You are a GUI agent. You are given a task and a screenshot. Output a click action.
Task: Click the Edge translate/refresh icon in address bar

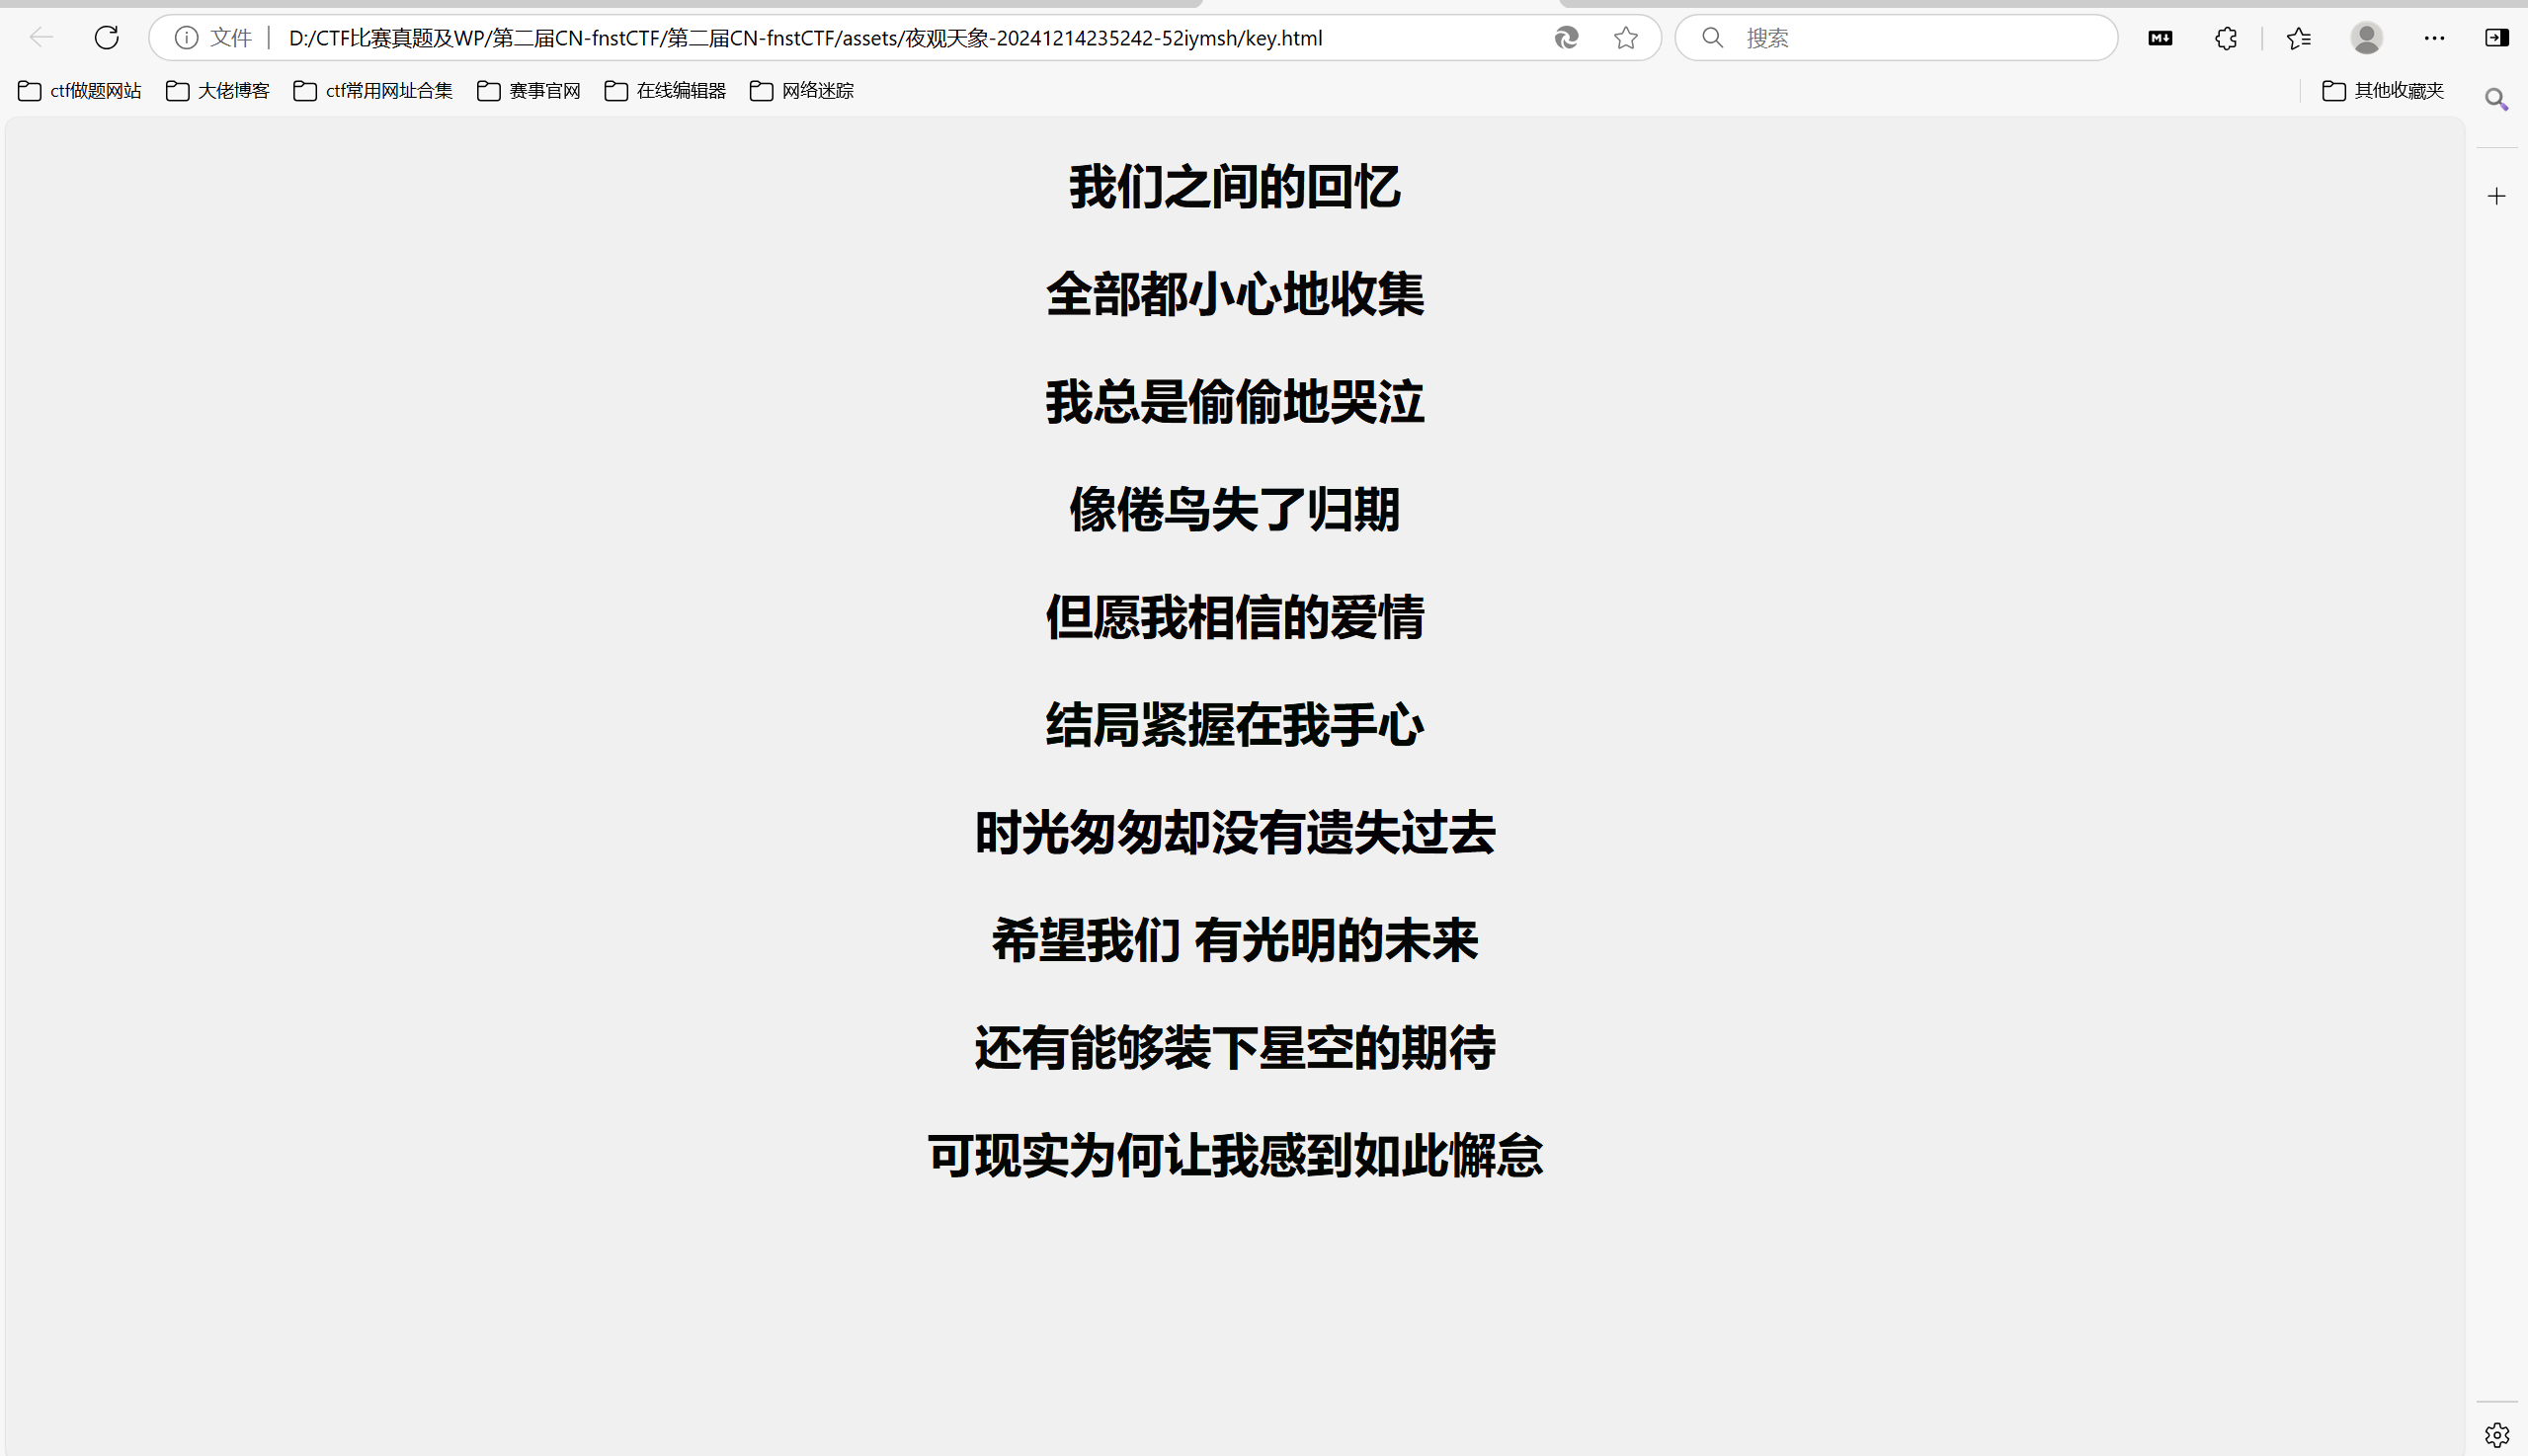pyautogui.click(x=1566, y=38)
